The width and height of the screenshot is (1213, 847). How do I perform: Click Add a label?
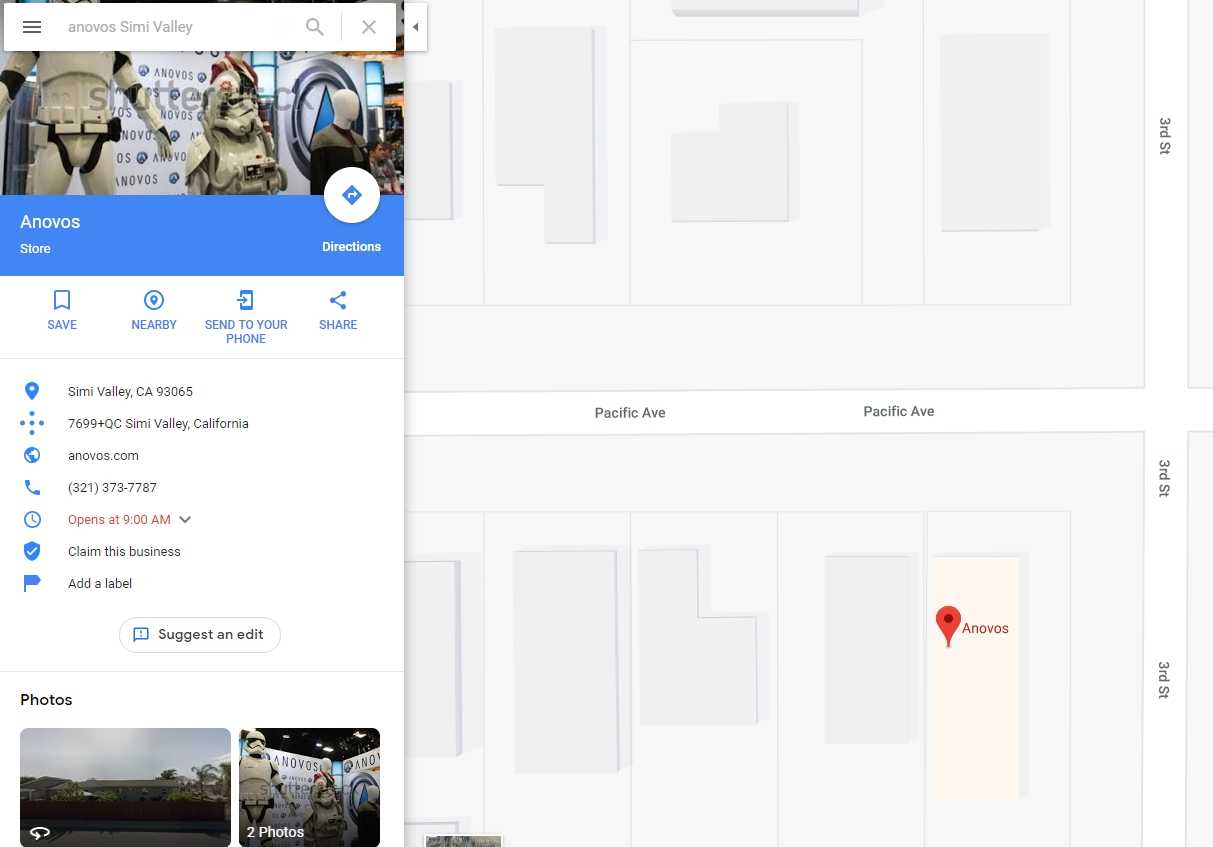[x=100, y=584]
